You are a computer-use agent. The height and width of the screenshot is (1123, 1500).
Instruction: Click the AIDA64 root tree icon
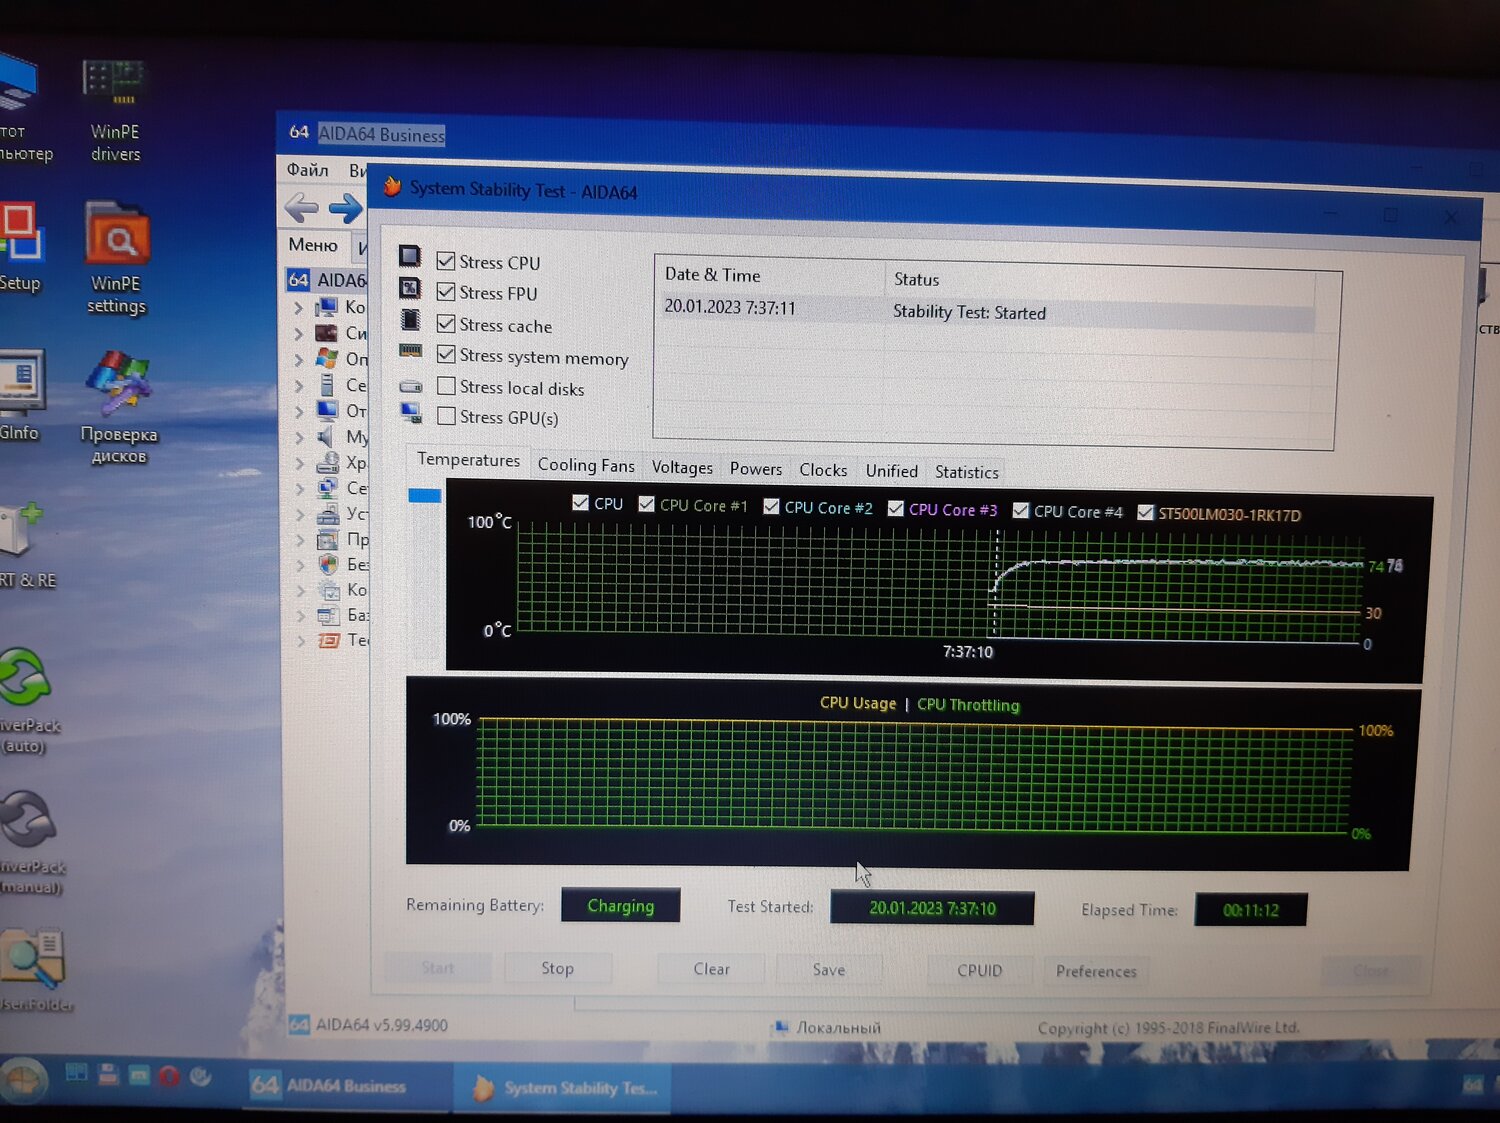(x=298, y=279)
